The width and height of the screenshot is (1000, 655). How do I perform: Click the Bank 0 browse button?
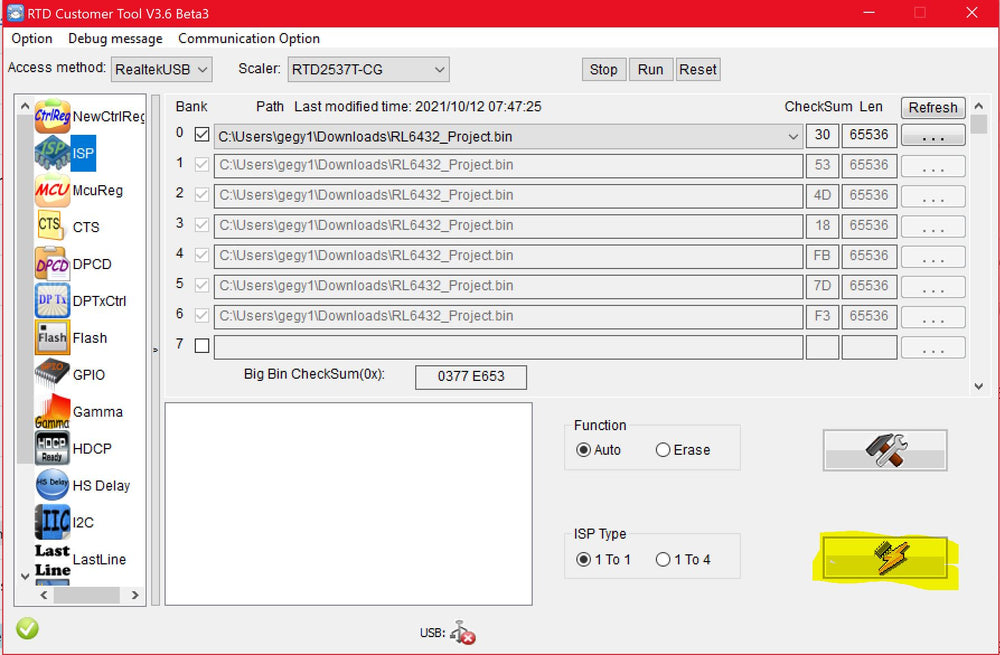[x=932, y=135]
